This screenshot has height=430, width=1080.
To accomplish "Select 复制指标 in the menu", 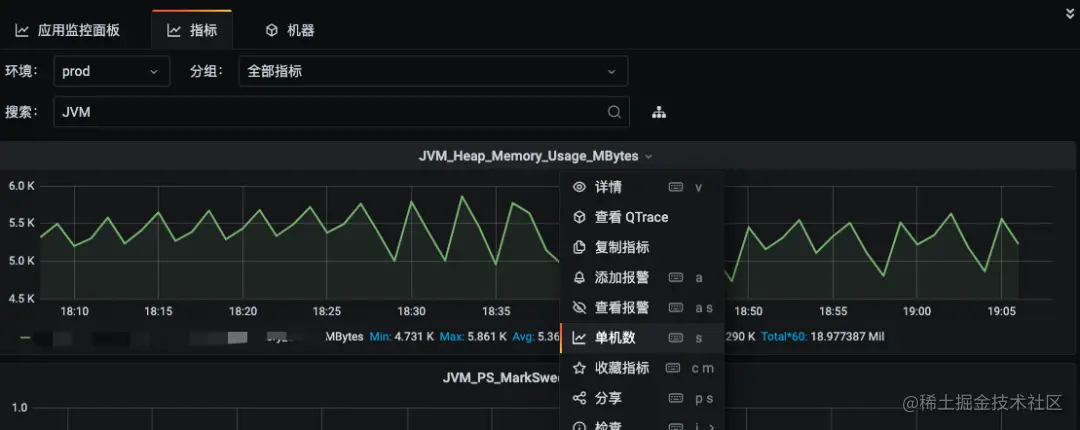I will [642, 247].
